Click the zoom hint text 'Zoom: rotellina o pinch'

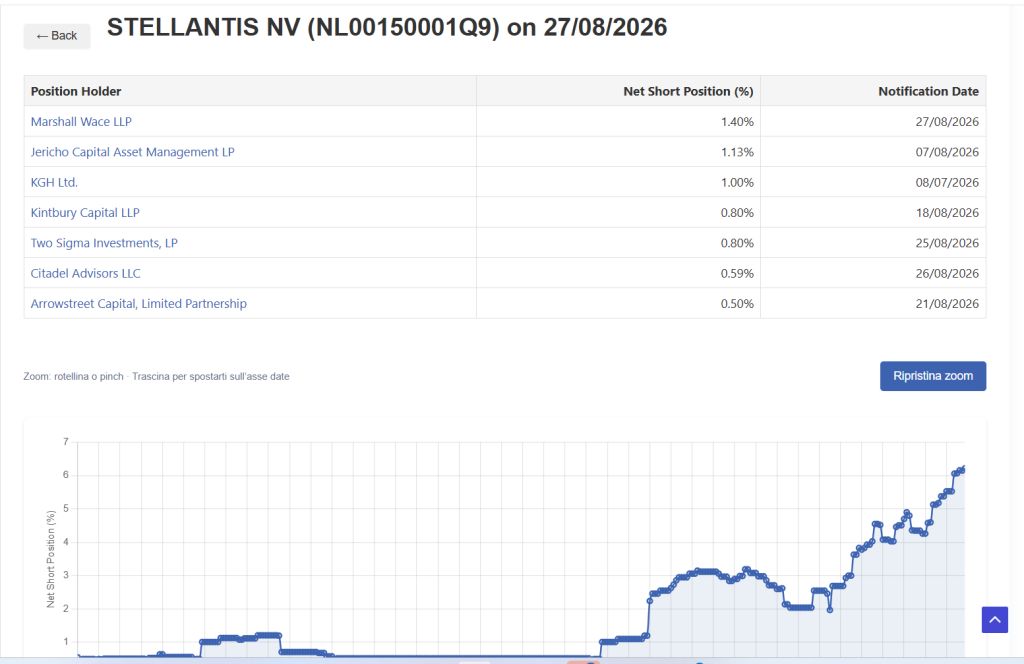(73, 377)
